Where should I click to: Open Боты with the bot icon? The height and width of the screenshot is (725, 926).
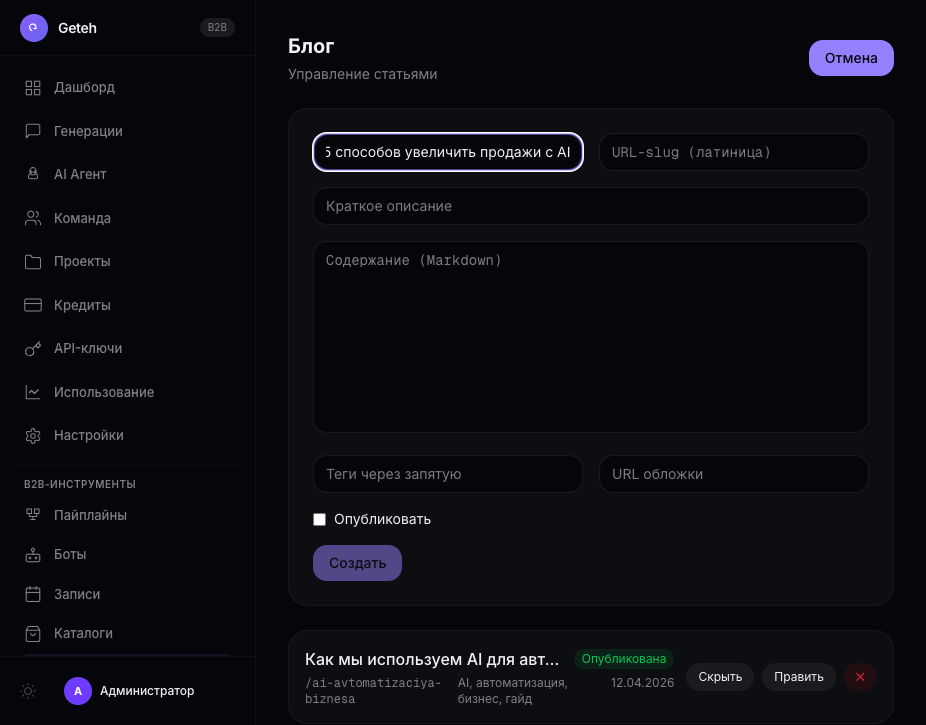(x=31, y=554)
